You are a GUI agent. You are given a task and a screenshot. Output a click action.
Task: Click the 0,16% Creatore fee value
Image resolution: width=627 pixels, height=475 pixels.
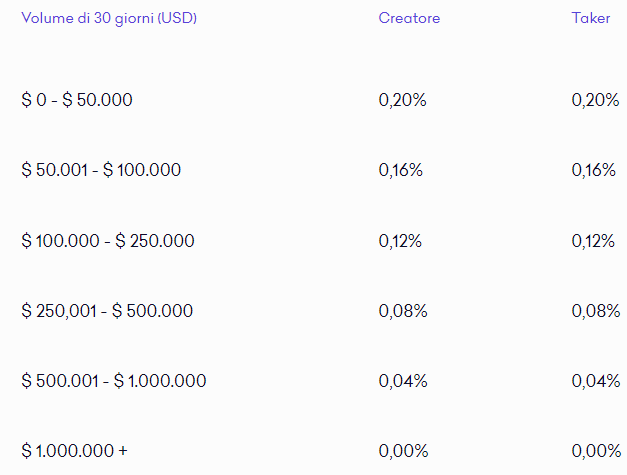(401, 170)
